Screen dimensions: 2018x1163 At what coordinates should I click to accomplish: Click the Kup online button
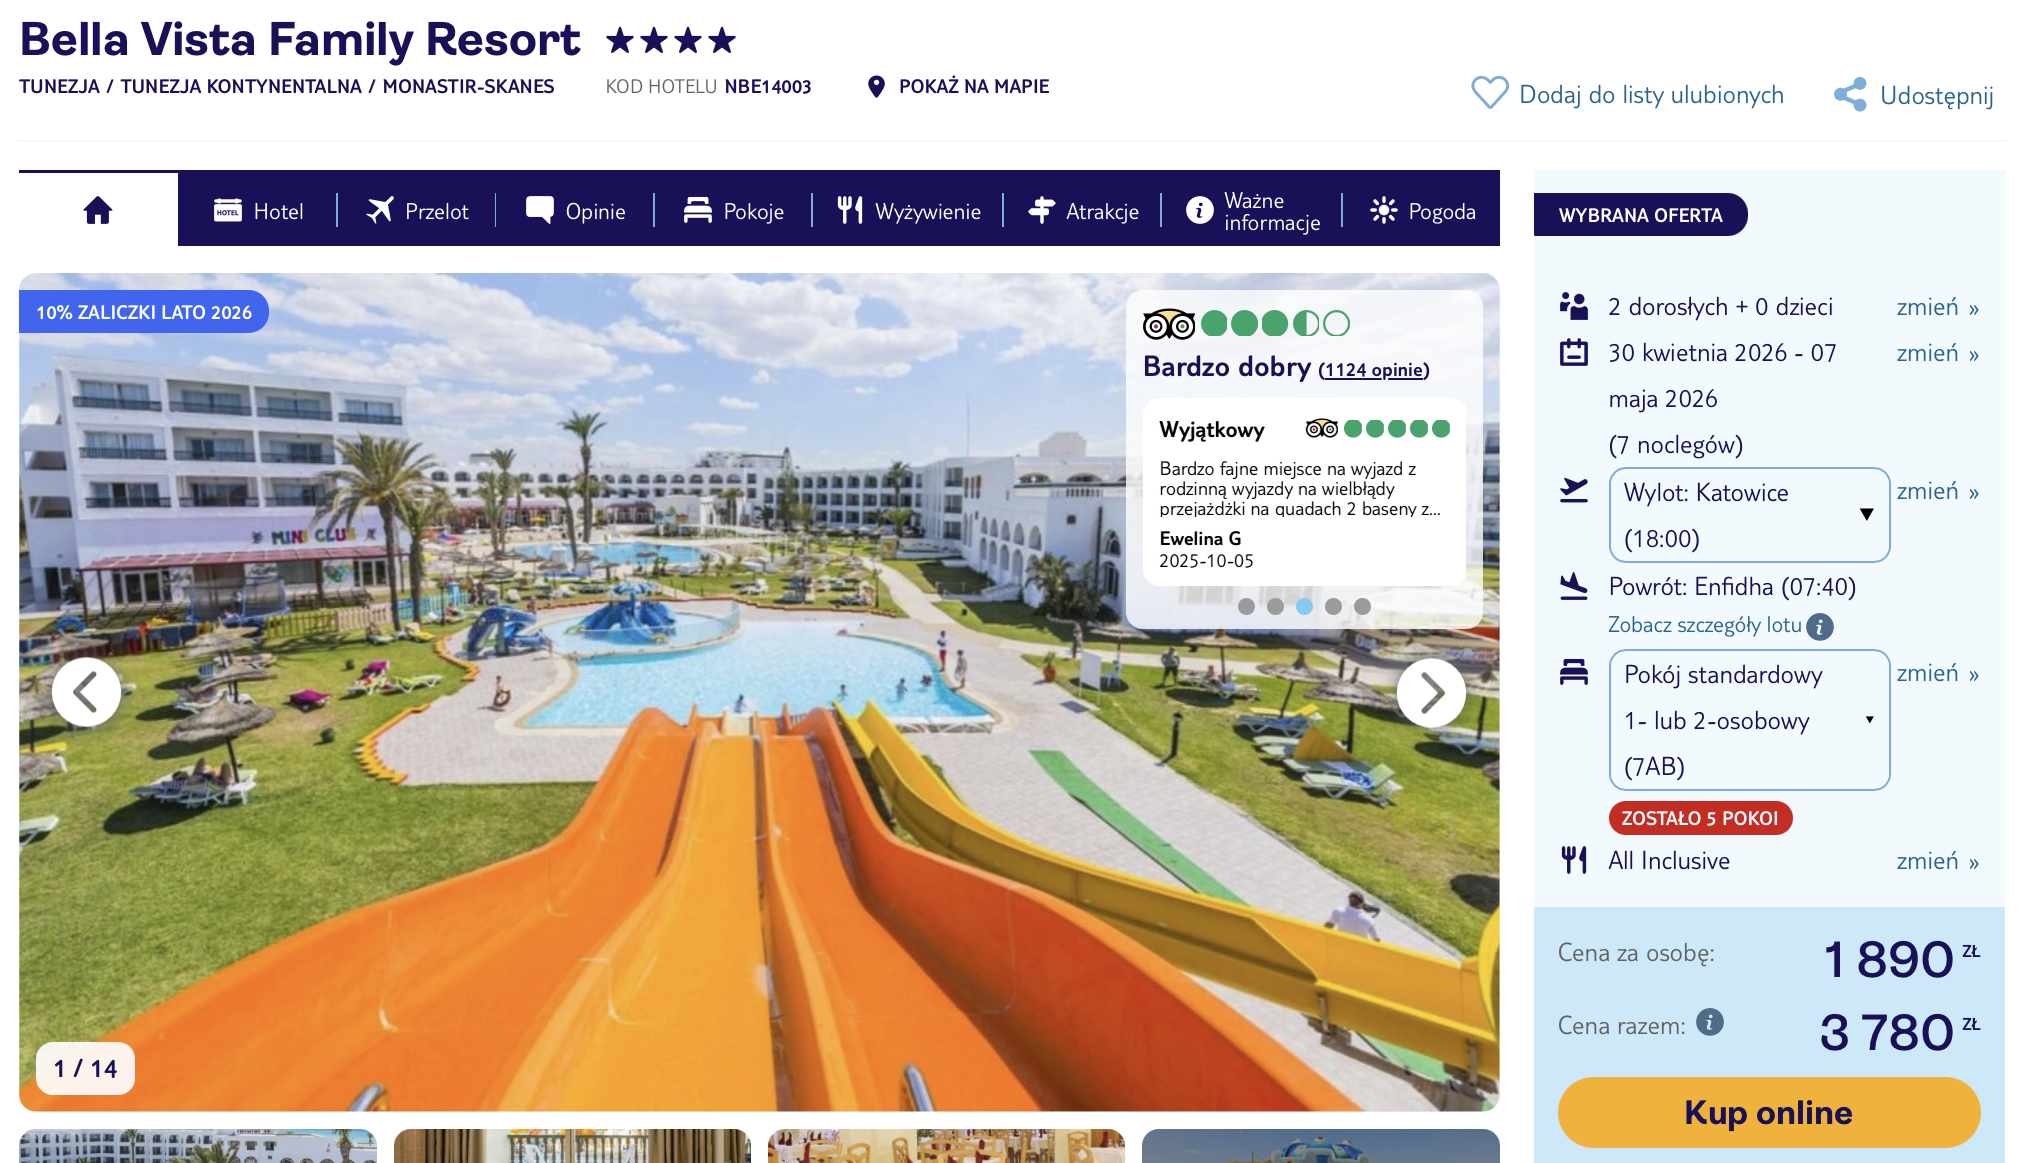(x=1768, y=1112)
